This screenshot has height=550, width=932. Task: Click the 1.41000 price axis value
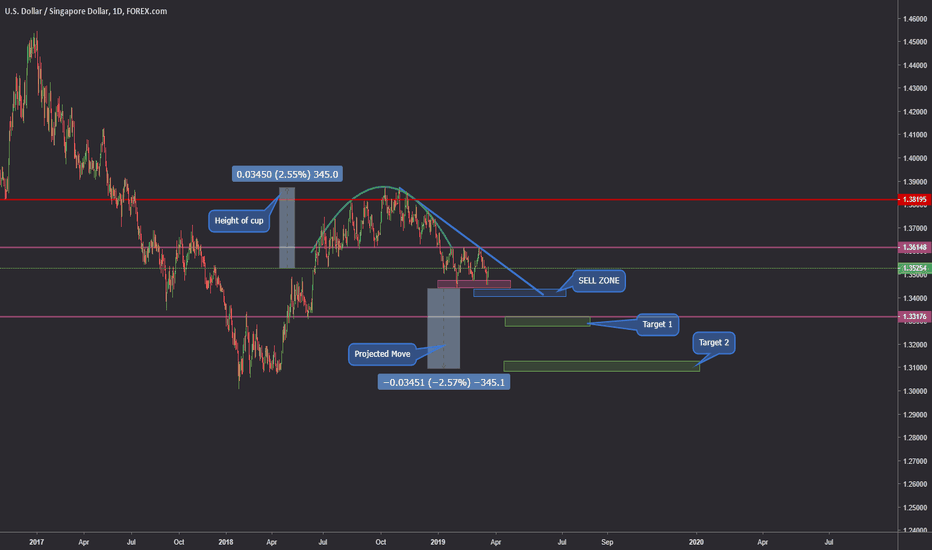coord(915,135)
